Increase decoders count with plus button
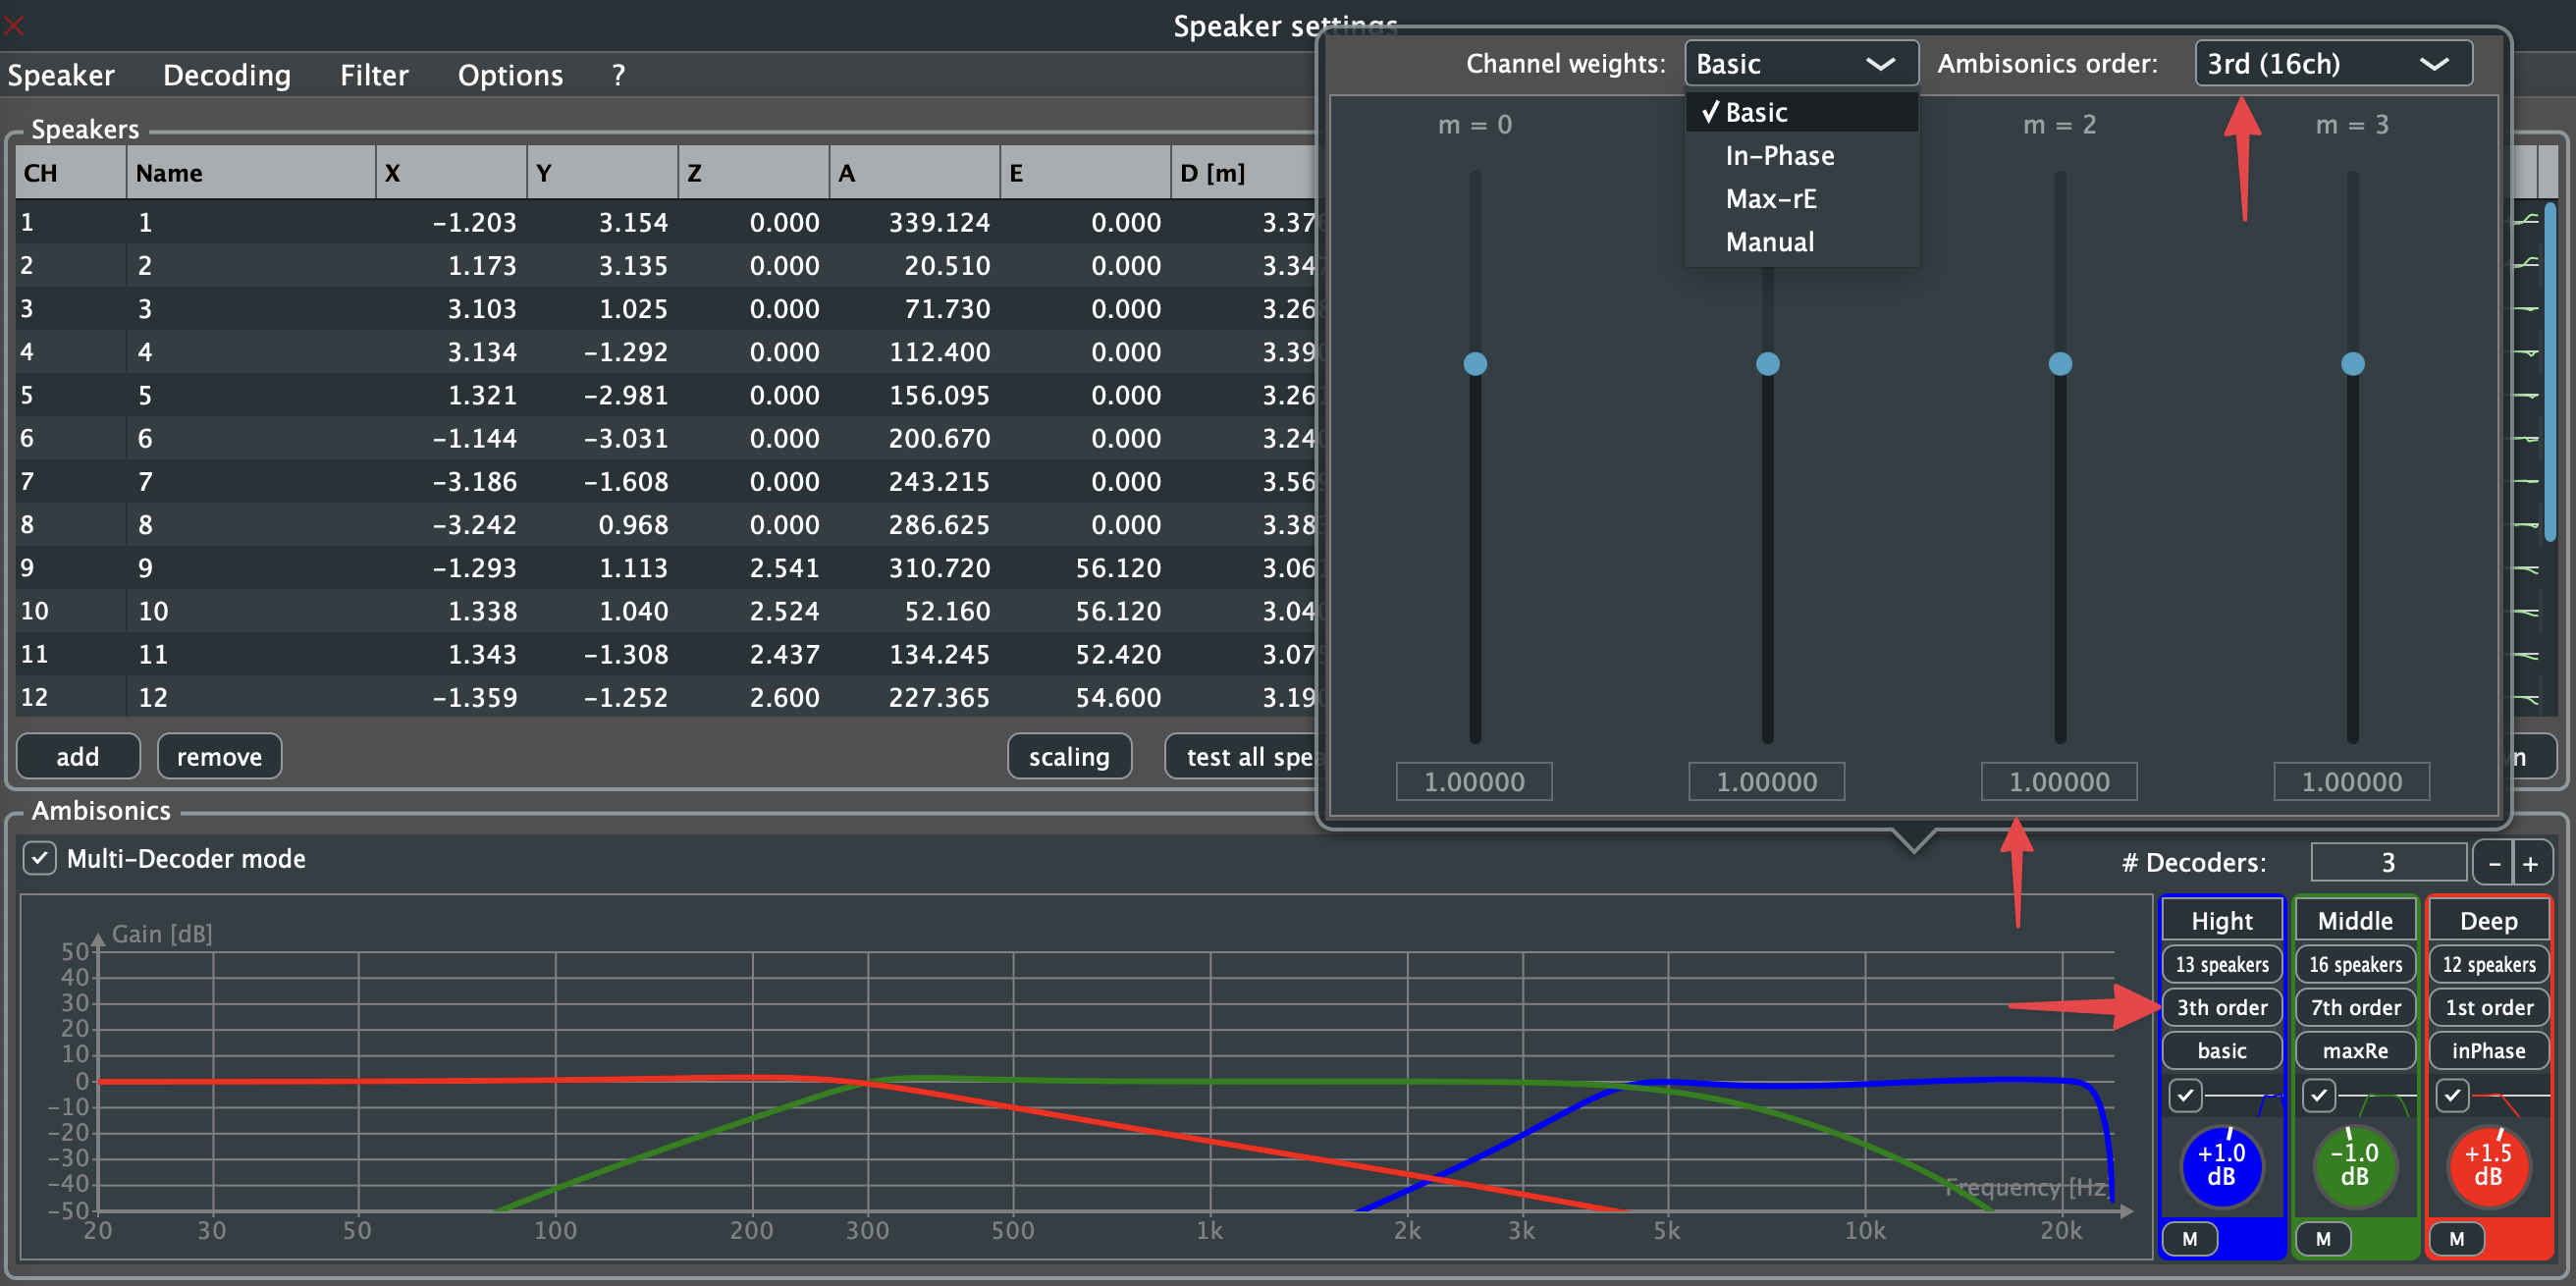The height and width of the screenshot is (1286, 2576). click(2530, 863)
